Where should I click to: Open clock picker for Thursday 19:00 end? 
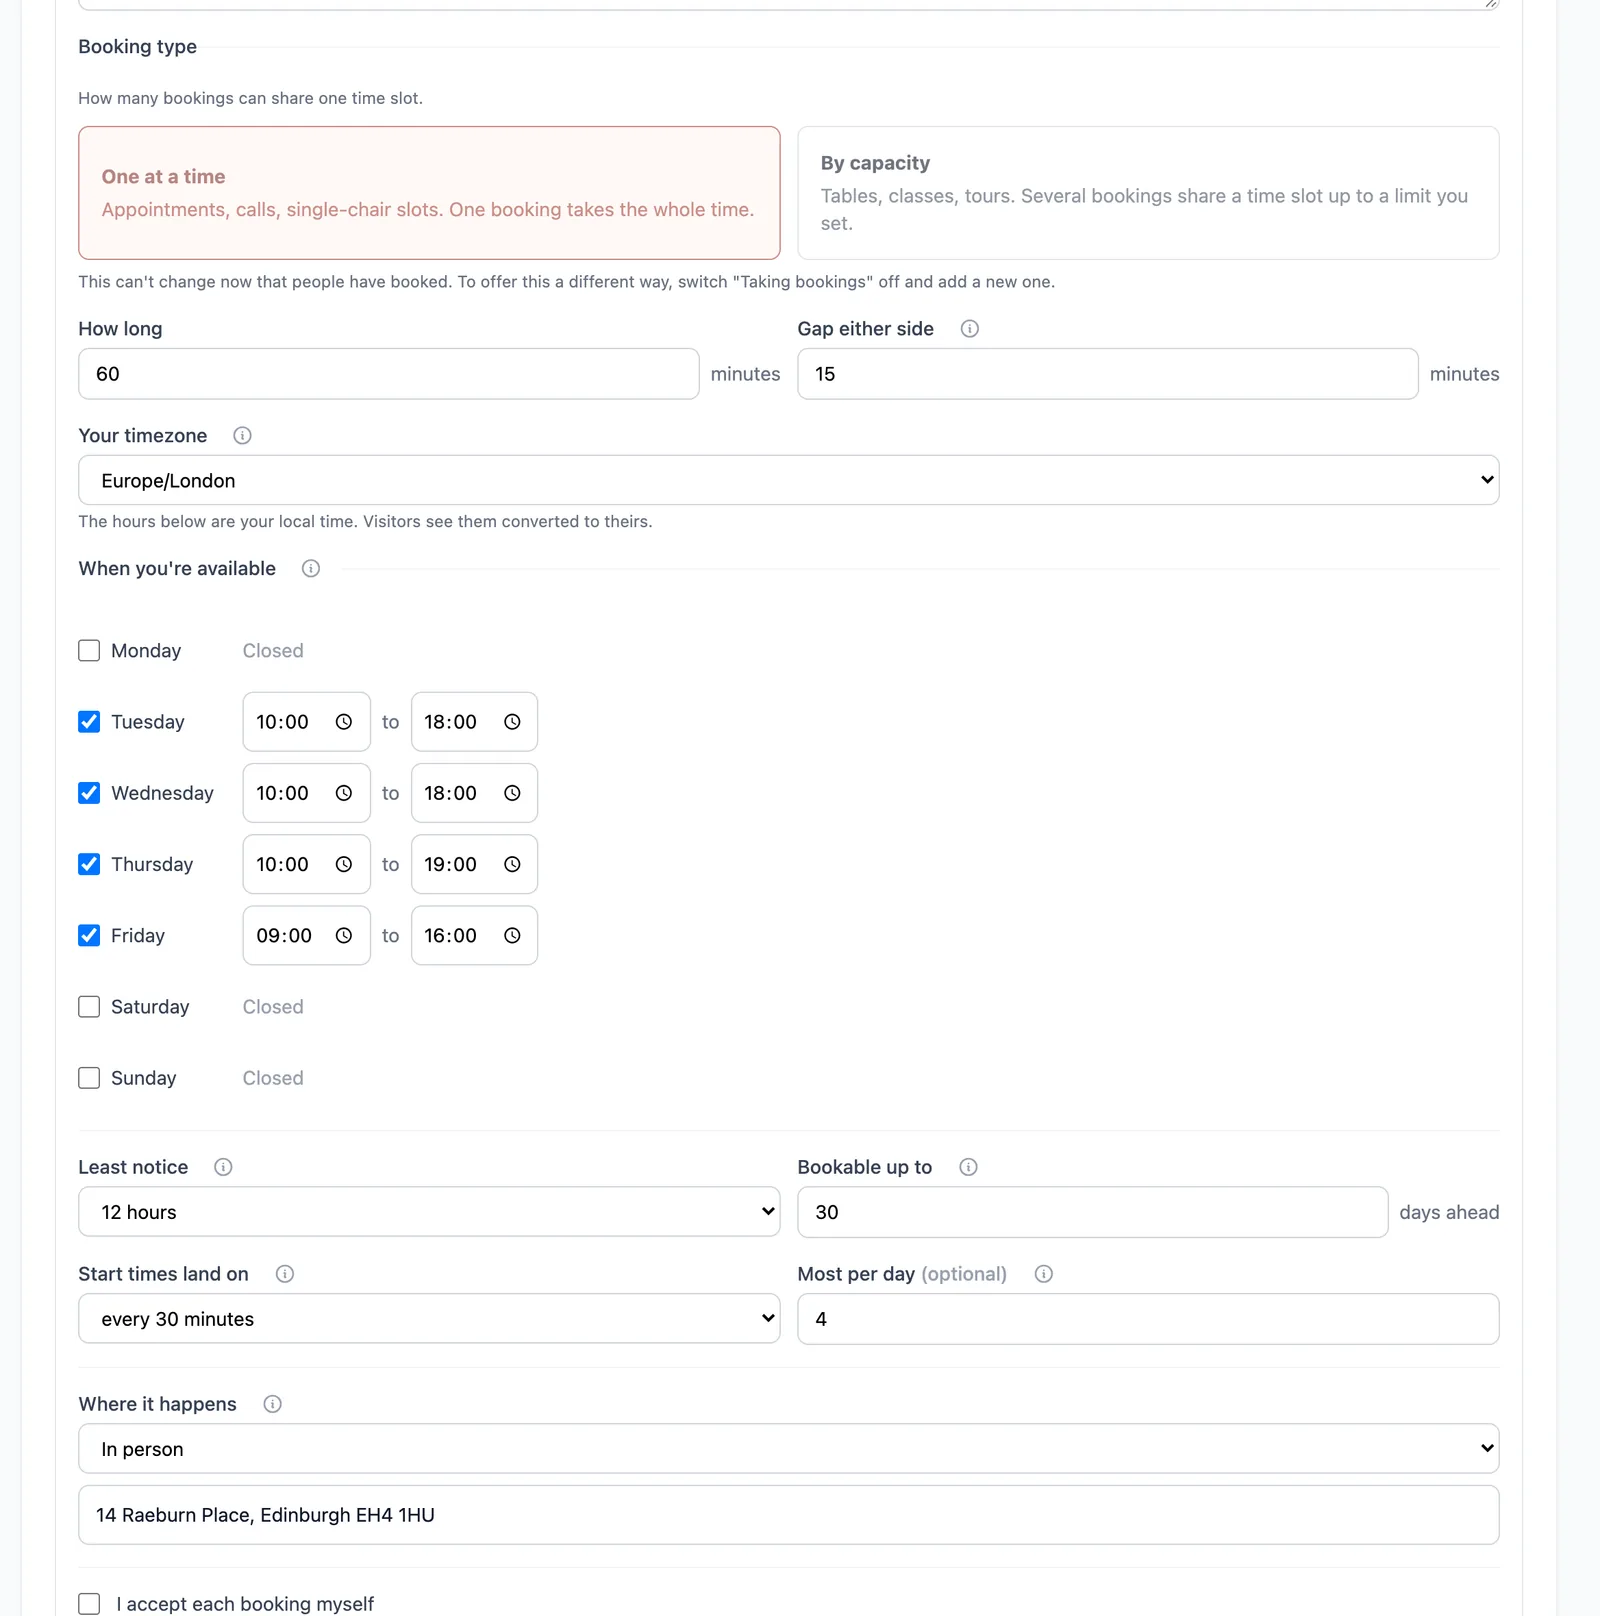pos(512,864)
